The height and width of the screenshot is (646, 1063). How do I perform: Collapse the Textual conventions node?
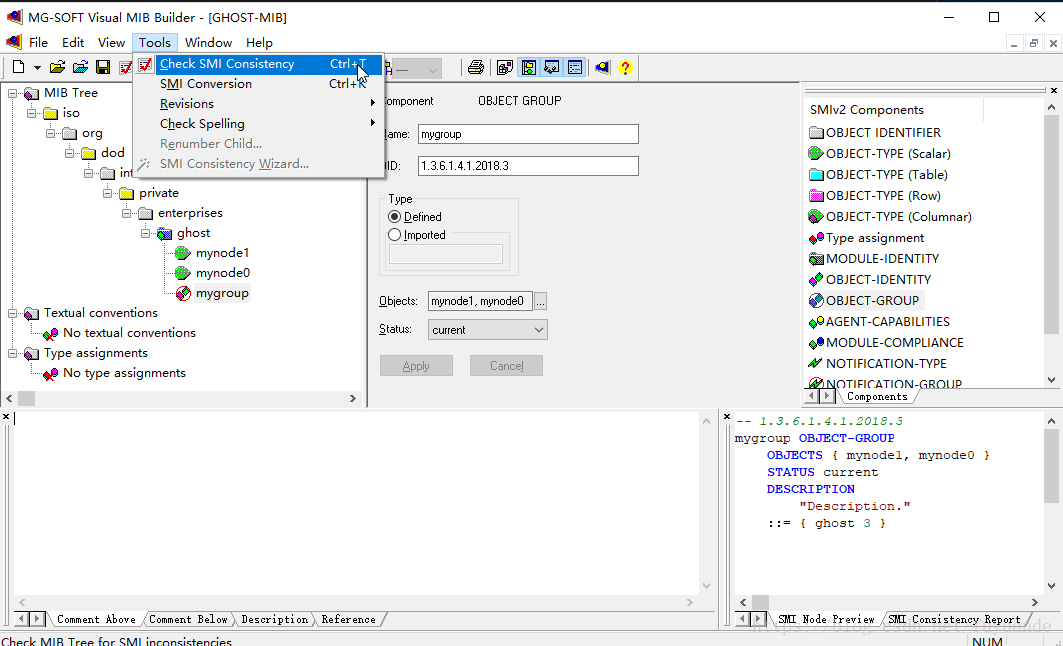point(12,313)
